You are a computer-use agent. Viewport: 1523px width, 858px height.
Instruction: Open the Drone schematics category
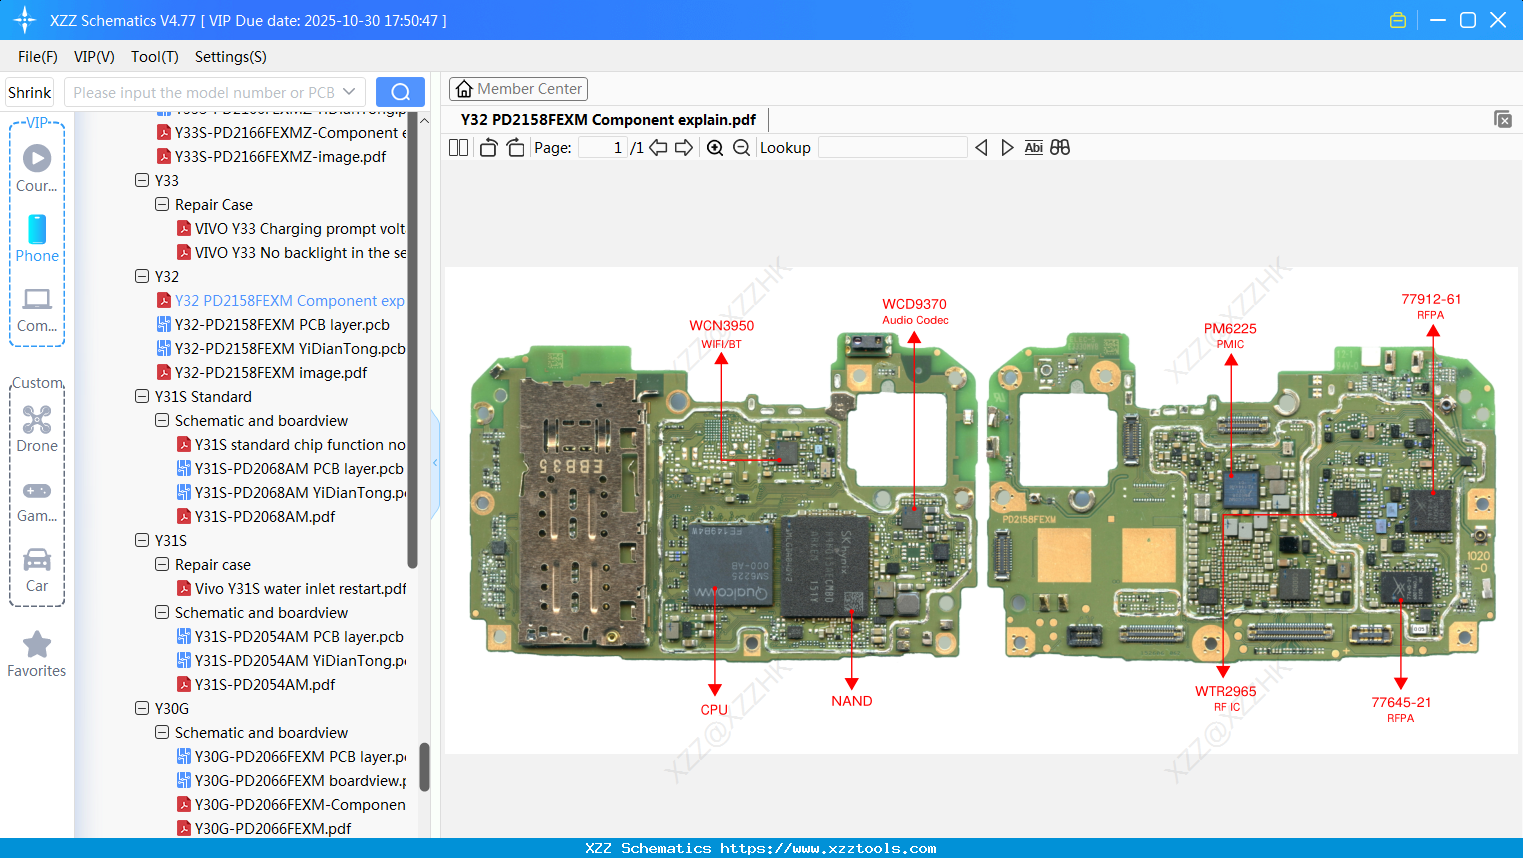point(36,428)
